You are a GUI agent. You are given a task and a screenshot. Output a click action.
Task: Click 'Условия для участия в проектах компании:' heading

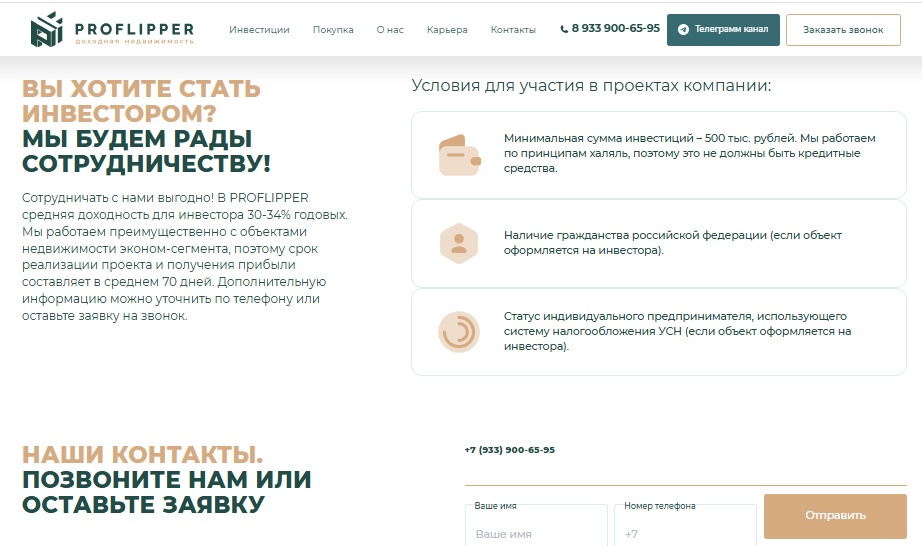point(591,85)
